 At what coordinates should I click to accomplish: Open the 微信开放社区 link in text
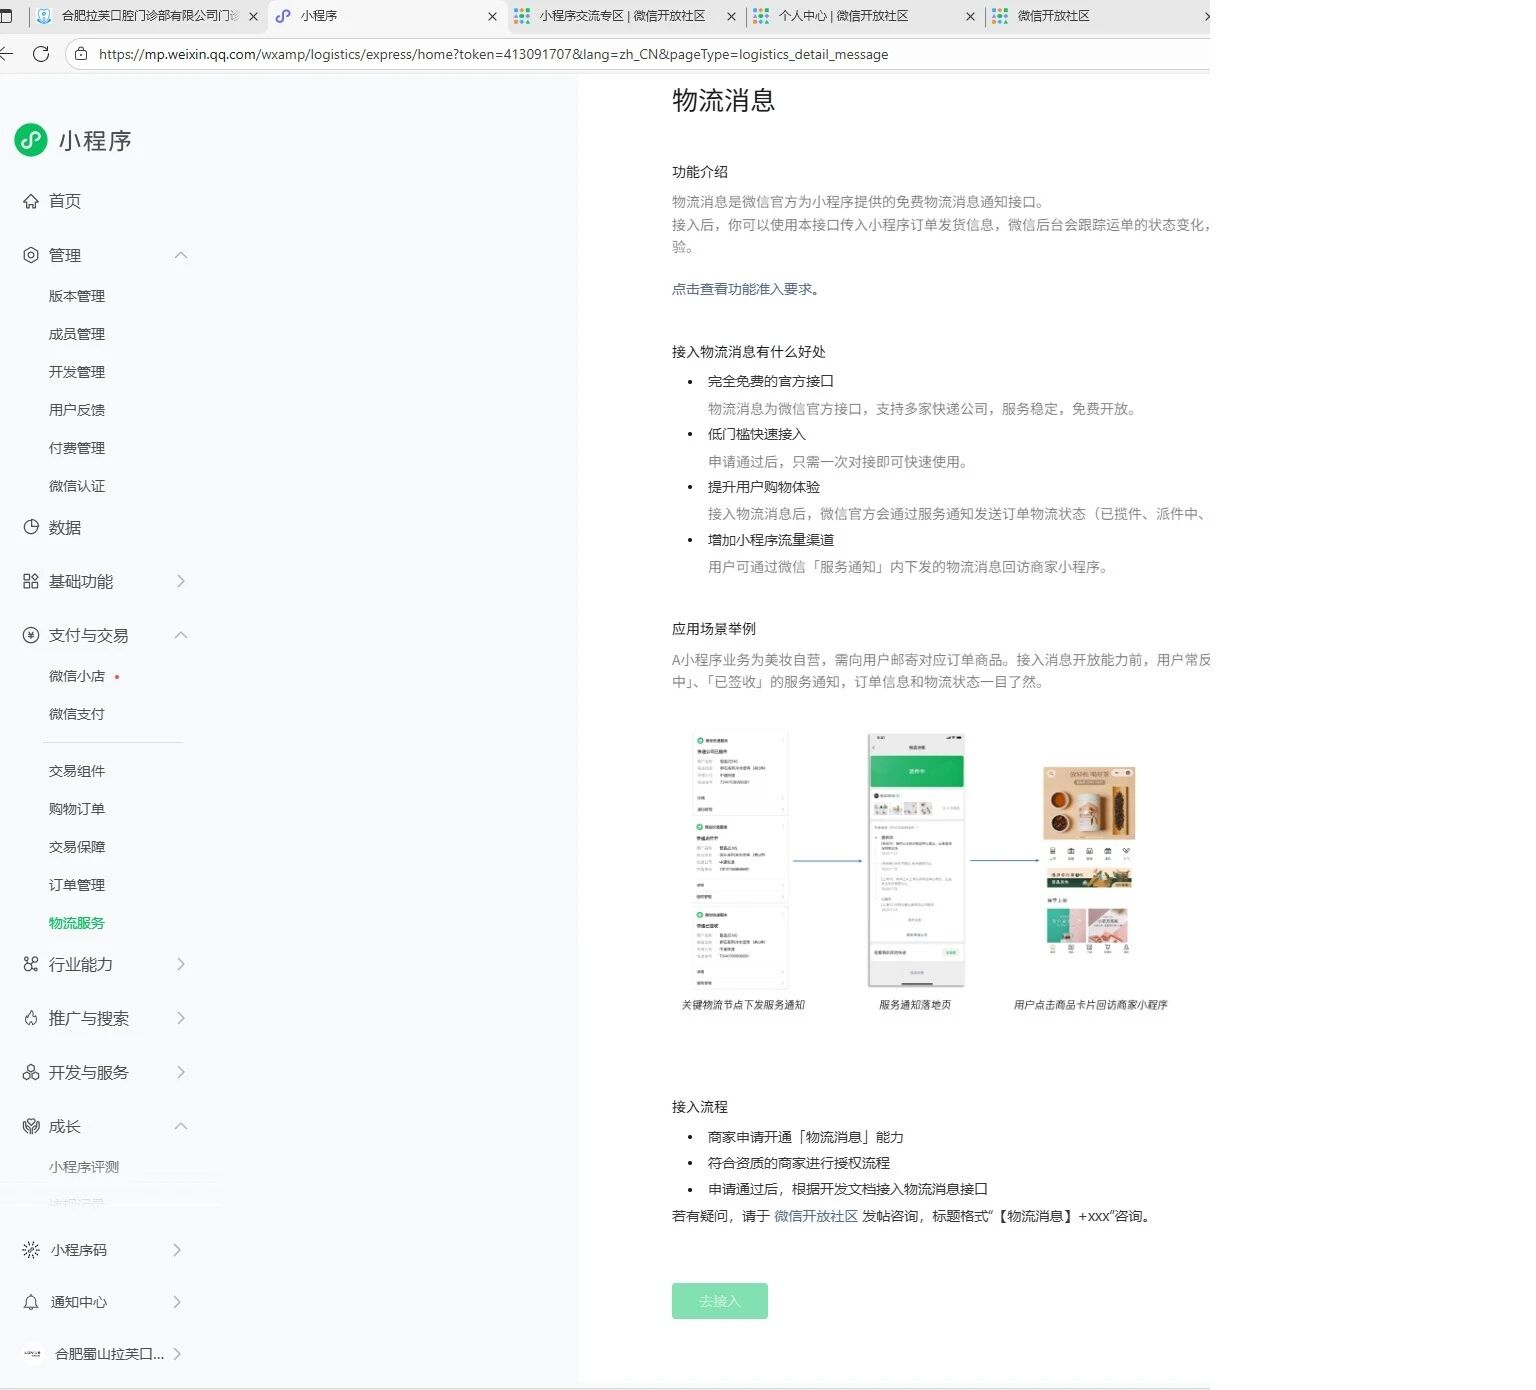point(816,1216)
